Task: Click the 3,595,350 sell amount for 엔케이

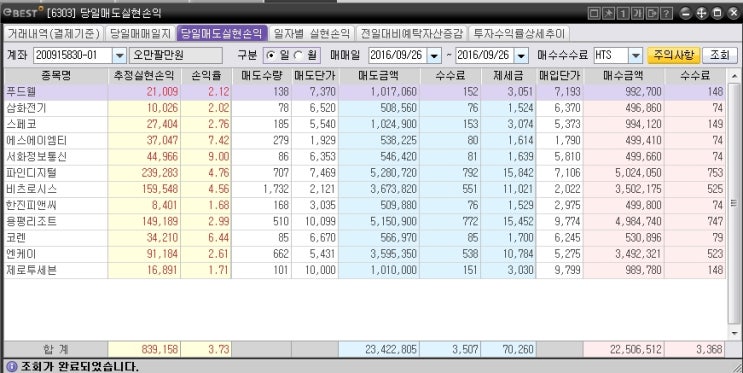Action: click(x=393, y=254)
